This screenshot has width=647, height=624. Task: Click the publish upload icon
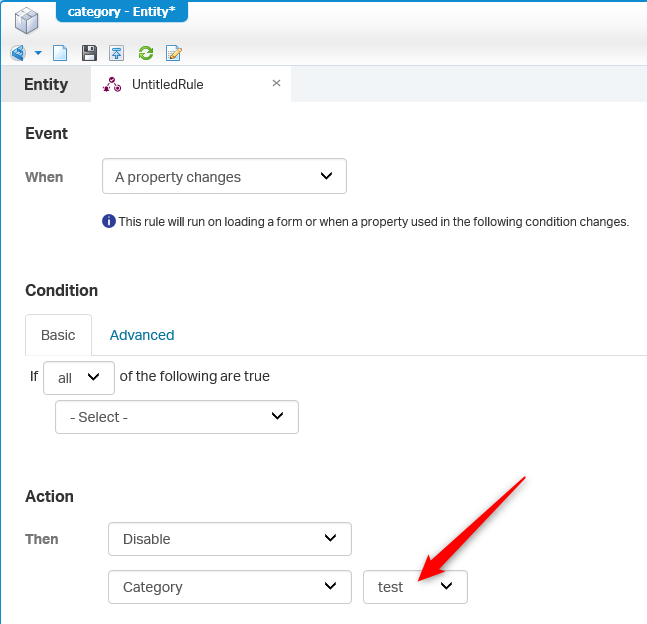coord(116,53)
